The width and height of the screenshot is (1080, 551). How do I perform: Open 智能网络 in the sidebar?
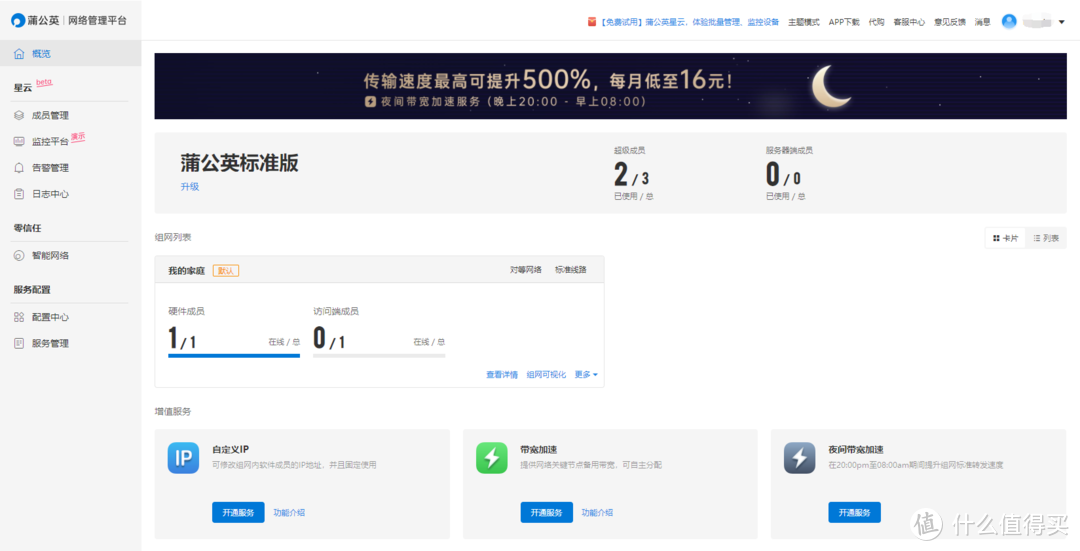(x=50, y=256)
